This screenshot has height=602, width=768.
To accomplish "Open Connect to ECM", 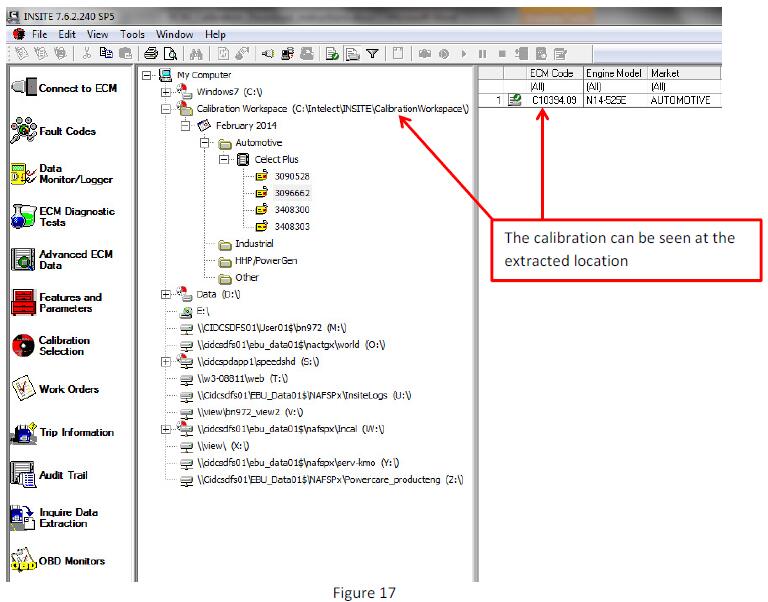I will coord(64,88).
